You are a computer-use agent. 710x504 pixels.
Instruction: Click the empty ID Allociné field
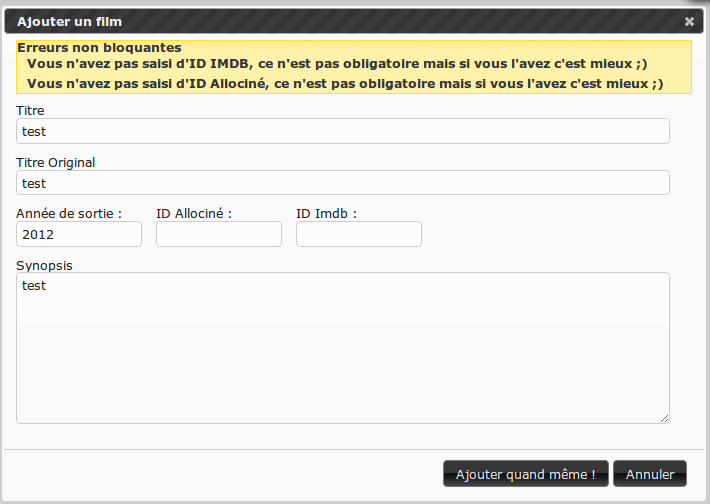point(219,234)
